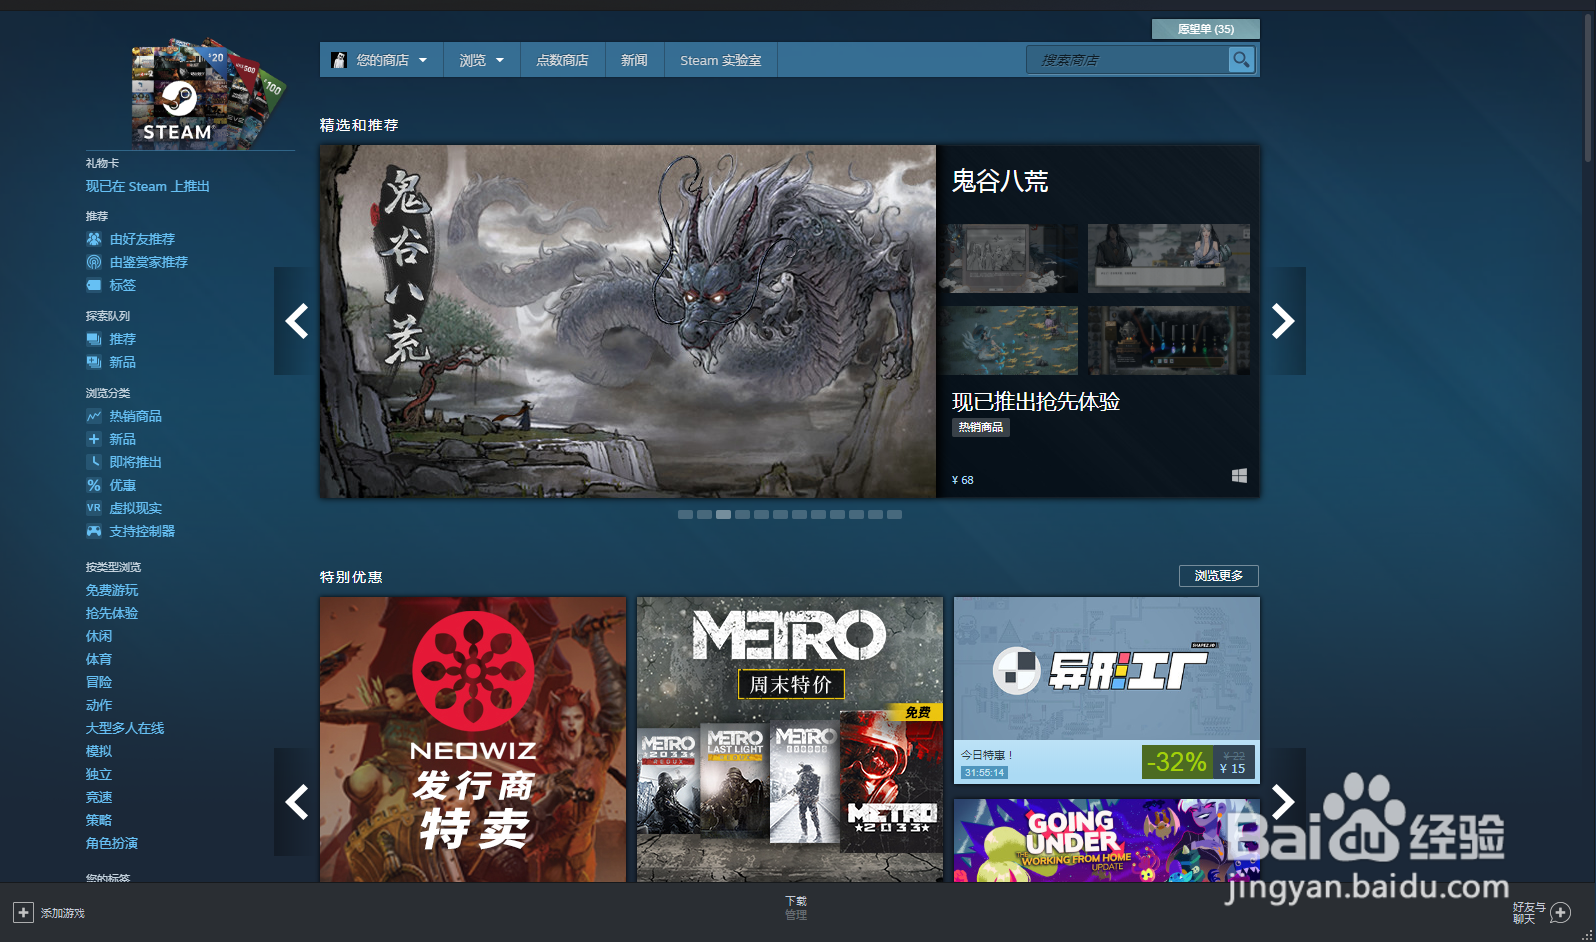Click the 热销商品 tag on featured game

(981, 427)
